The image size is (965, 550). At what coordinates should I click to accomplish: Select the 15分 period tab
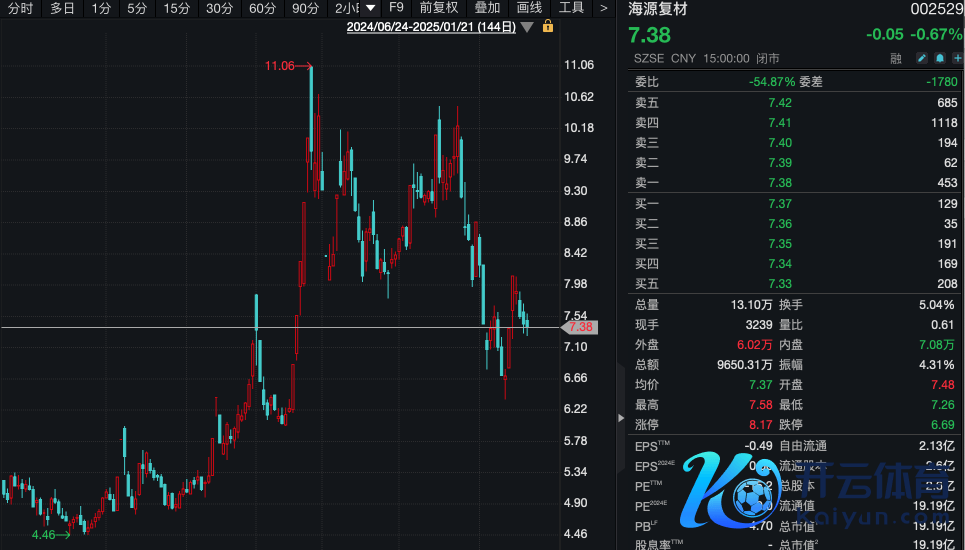tap(177, 8)
